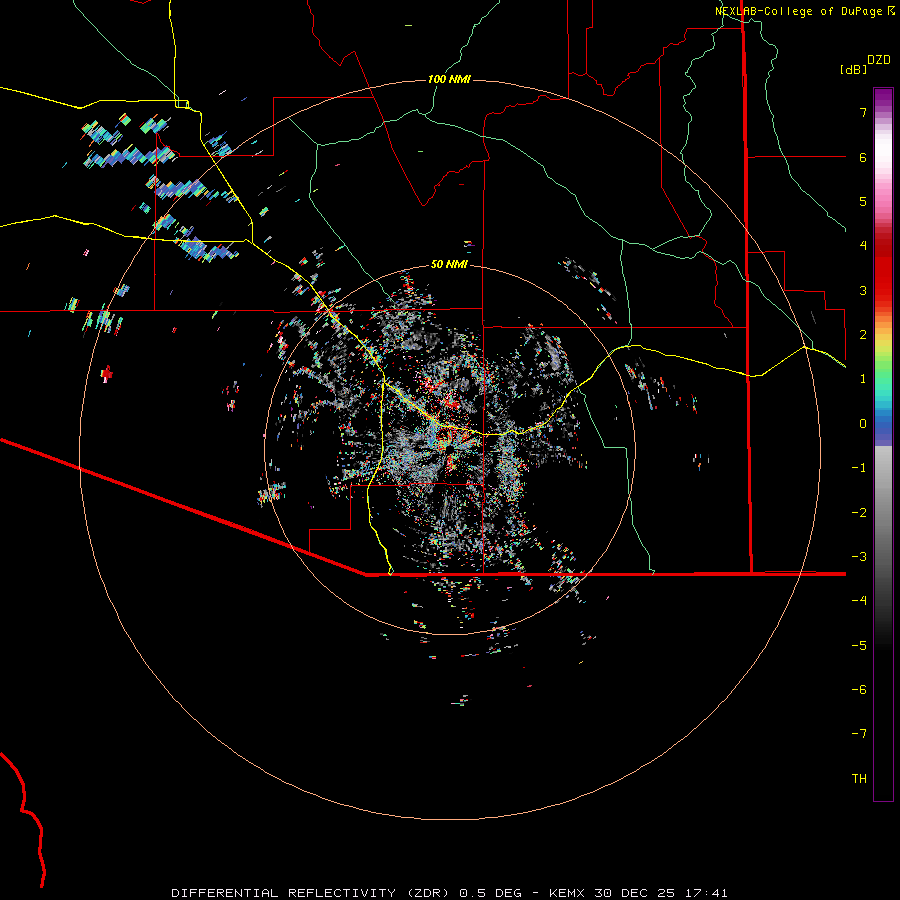This screenshot has width=900, height=900.
Task: Click the 4 value on color scale
Action: point(863,246)
